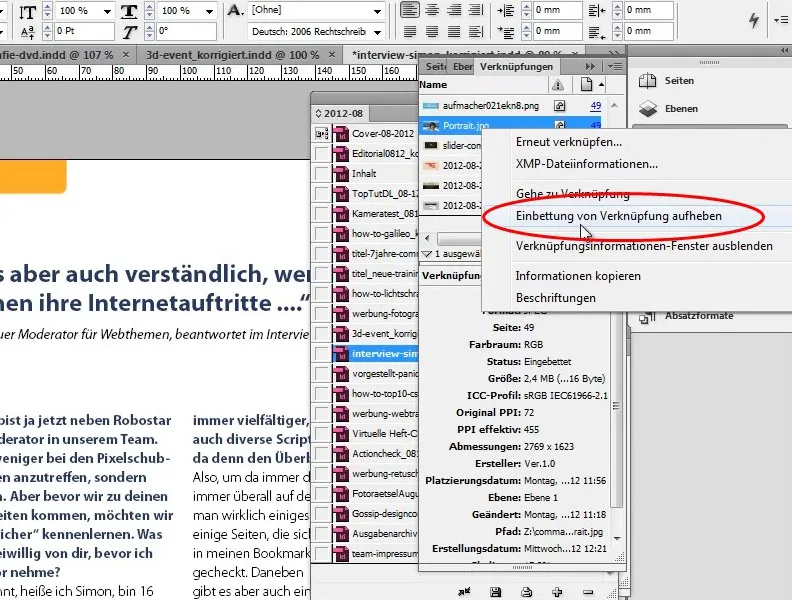Open the Beschriftungen submenu entry
This screenshot has width=800, height=600.
point(556,298)
